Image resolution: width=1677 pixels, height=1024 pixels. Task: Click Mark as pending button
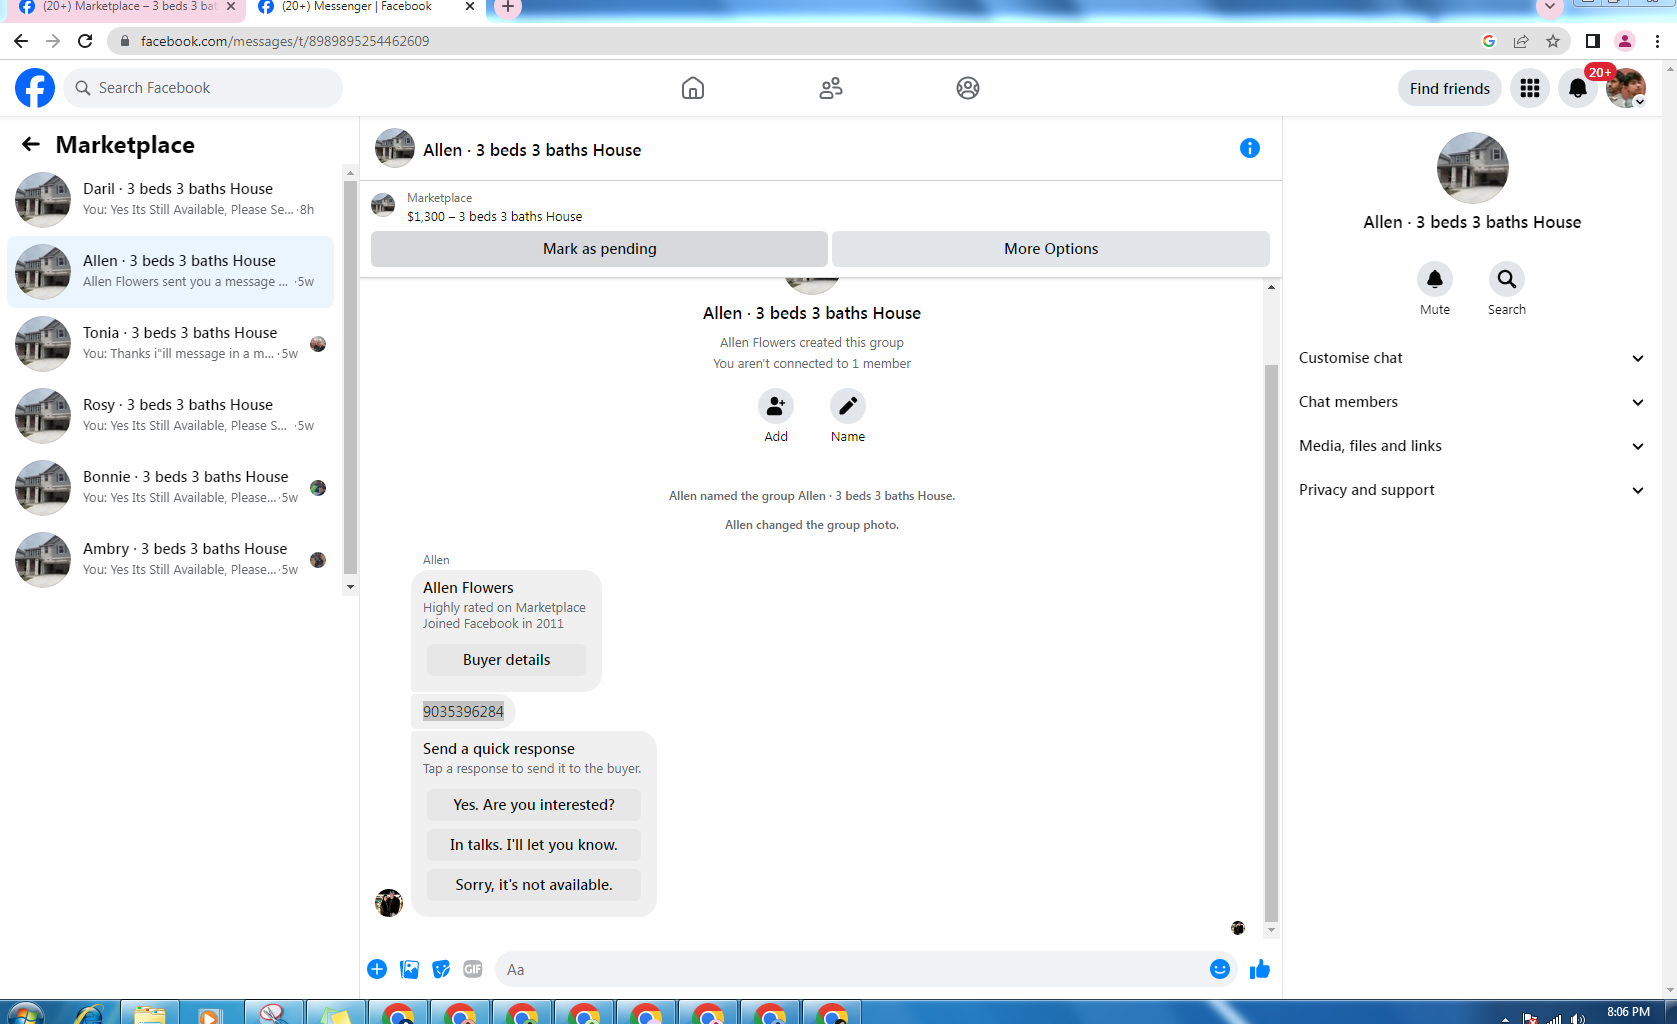599,249
